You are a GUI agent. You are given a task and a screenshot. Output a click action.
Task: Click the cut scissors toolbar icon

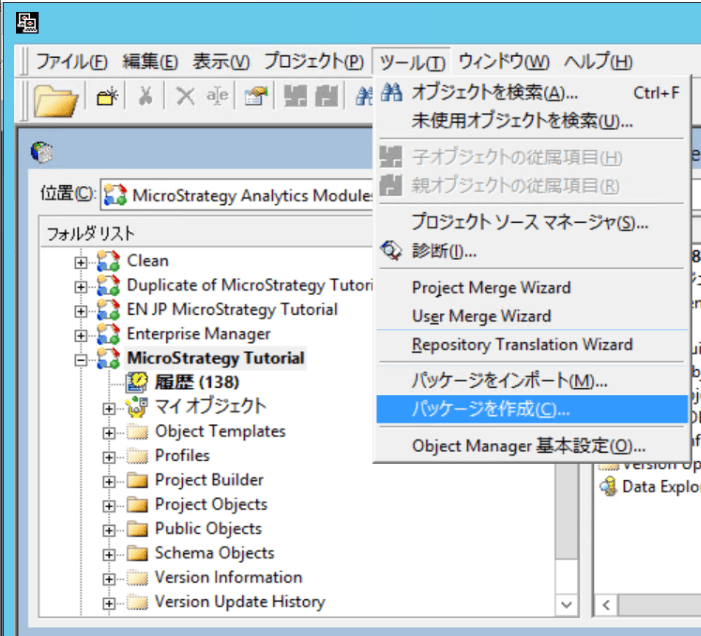click(145, 96)
